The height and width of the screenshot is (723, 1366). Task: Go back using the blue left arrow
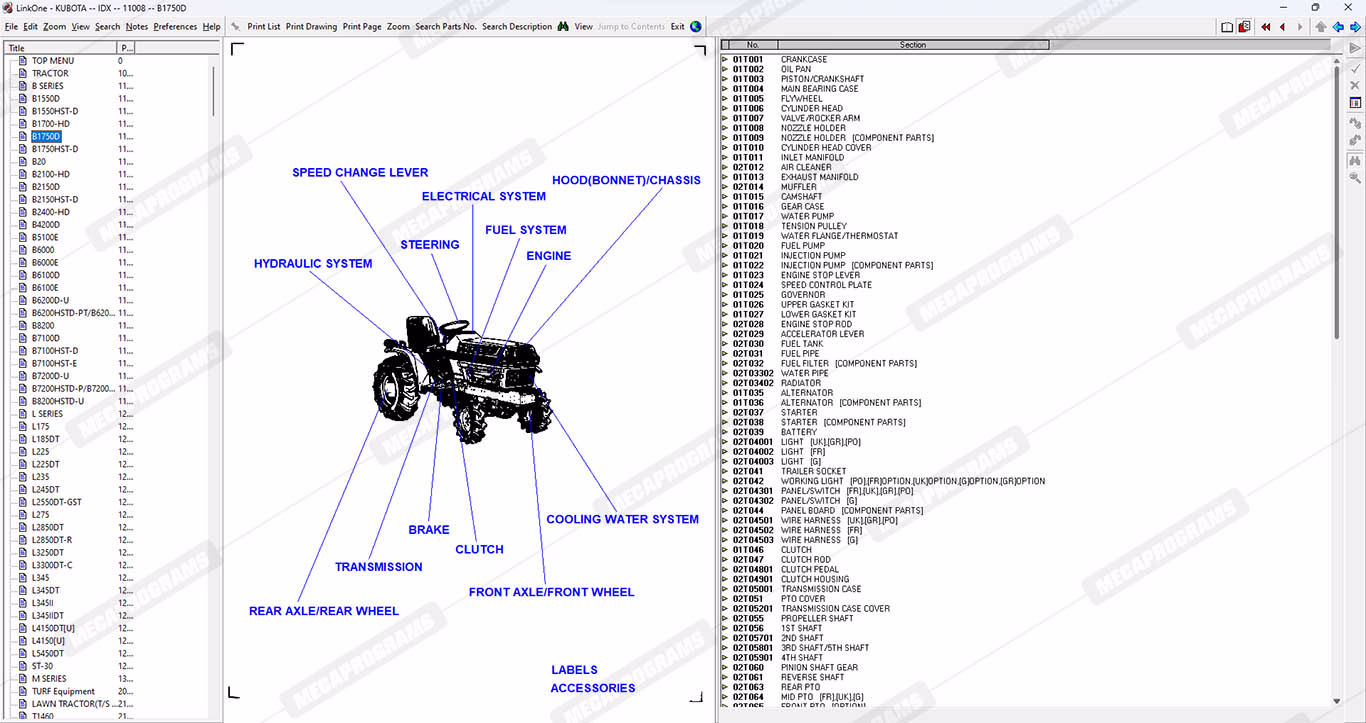point(1338,27)
